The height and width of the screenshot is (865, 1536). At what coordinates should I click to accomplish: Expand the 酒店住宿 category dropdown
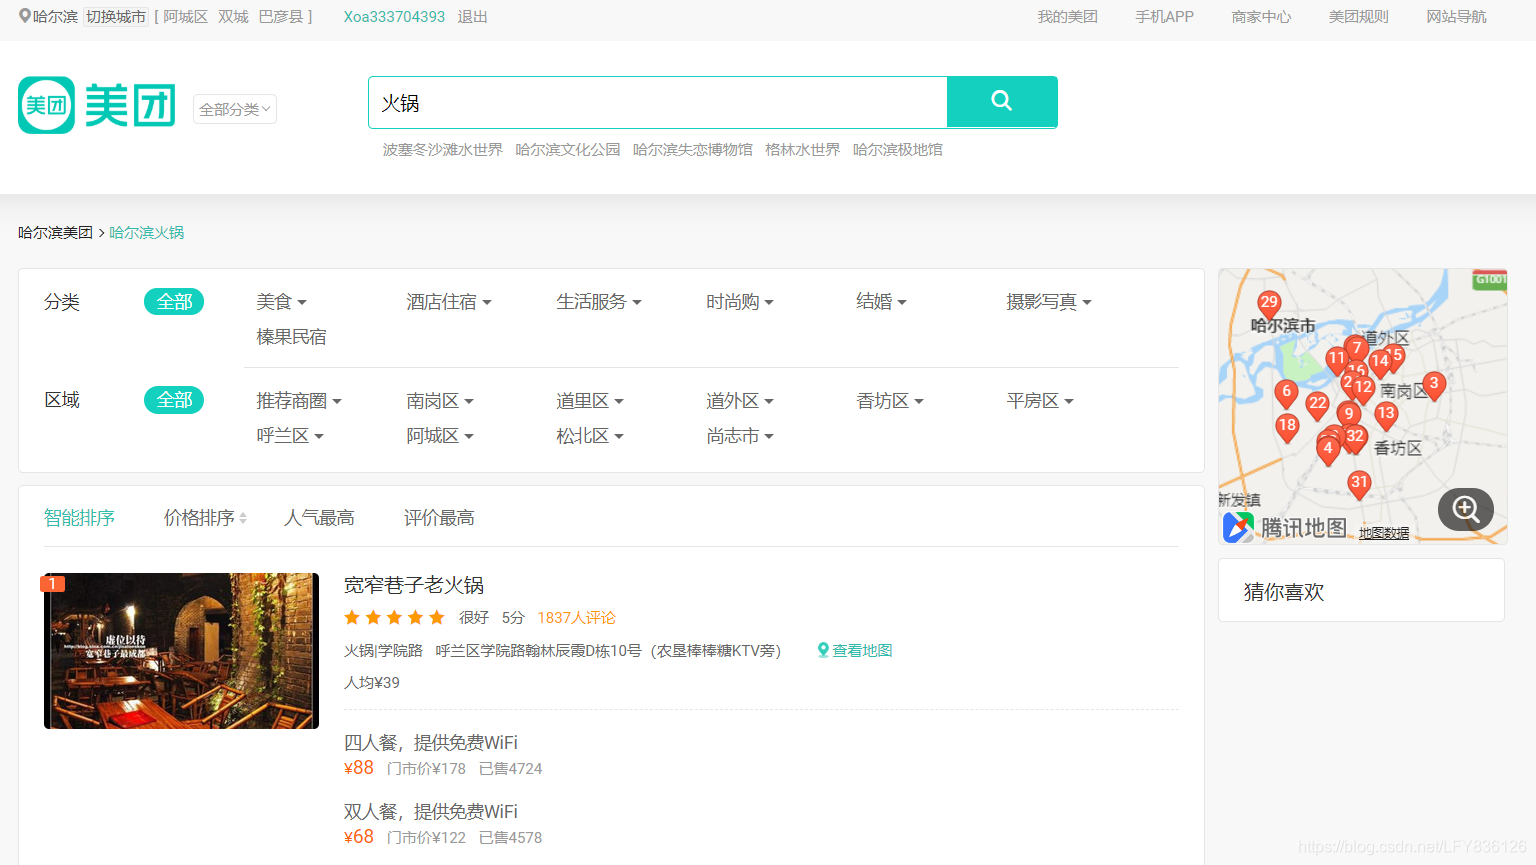pos(449,302)
